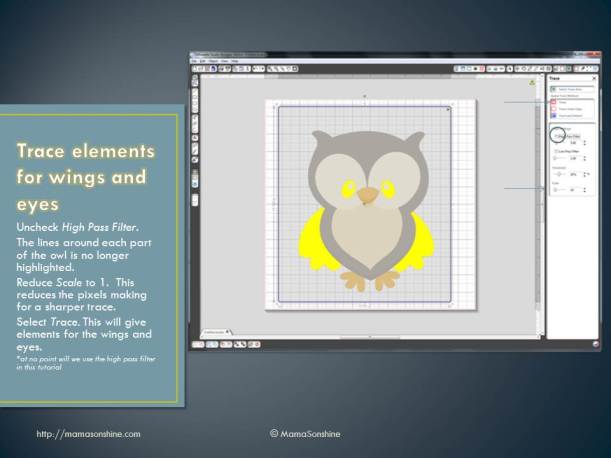Open the mamasonshine.com link
Image resolution: width=611 pixels, height=458 pixels.
click(88, 434)
